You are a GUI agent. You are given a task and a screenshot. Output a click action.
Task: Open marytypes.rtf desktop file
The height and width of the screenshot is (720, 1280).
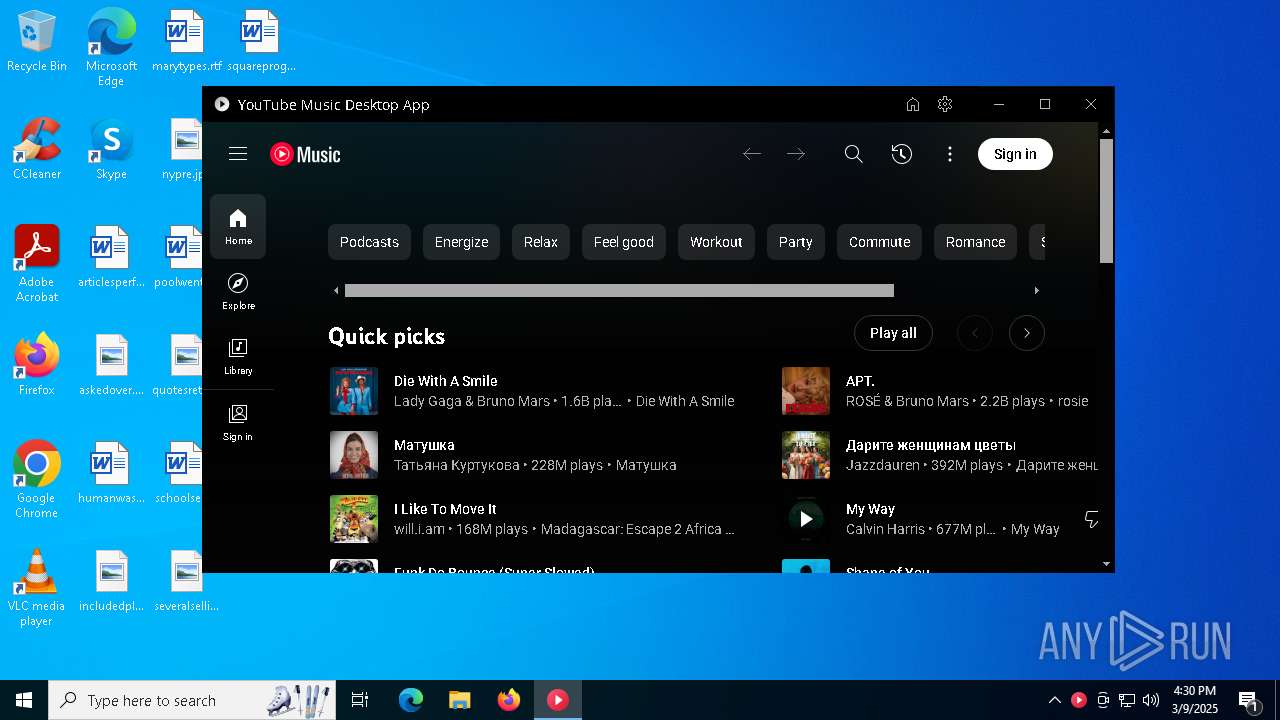(x=186, y=42)
